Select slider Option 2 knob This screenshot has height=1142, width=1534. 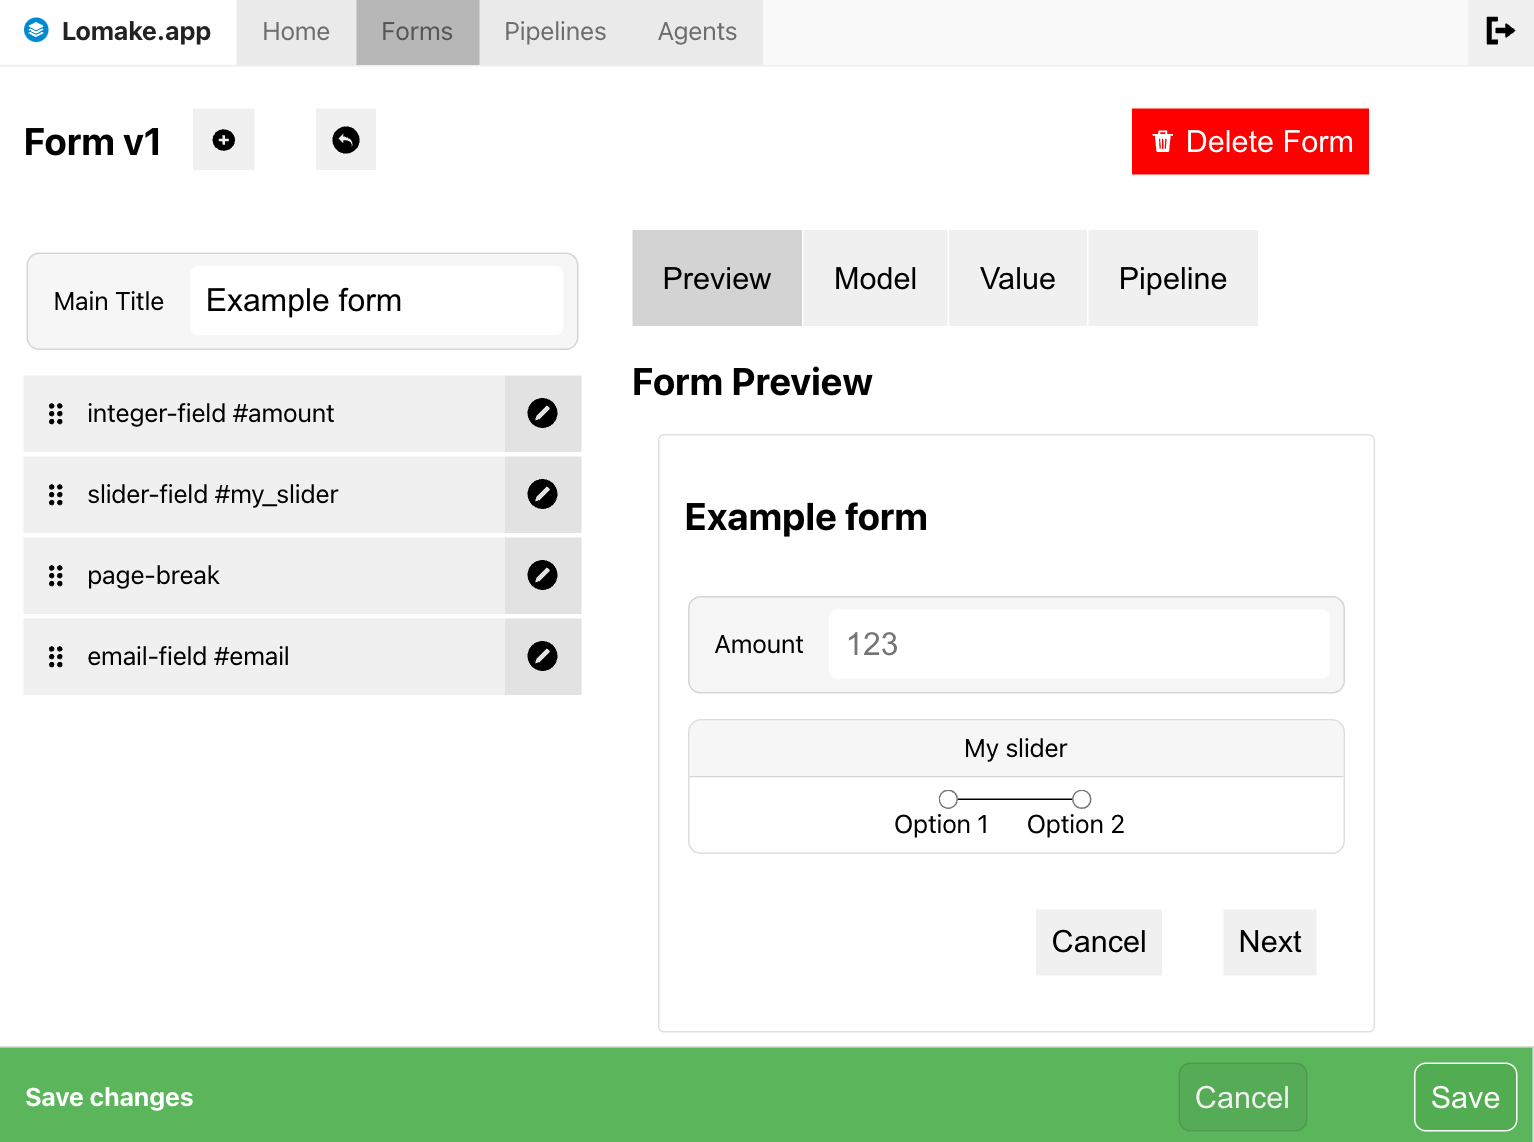pyautogui.click(x=1081, y=799)
